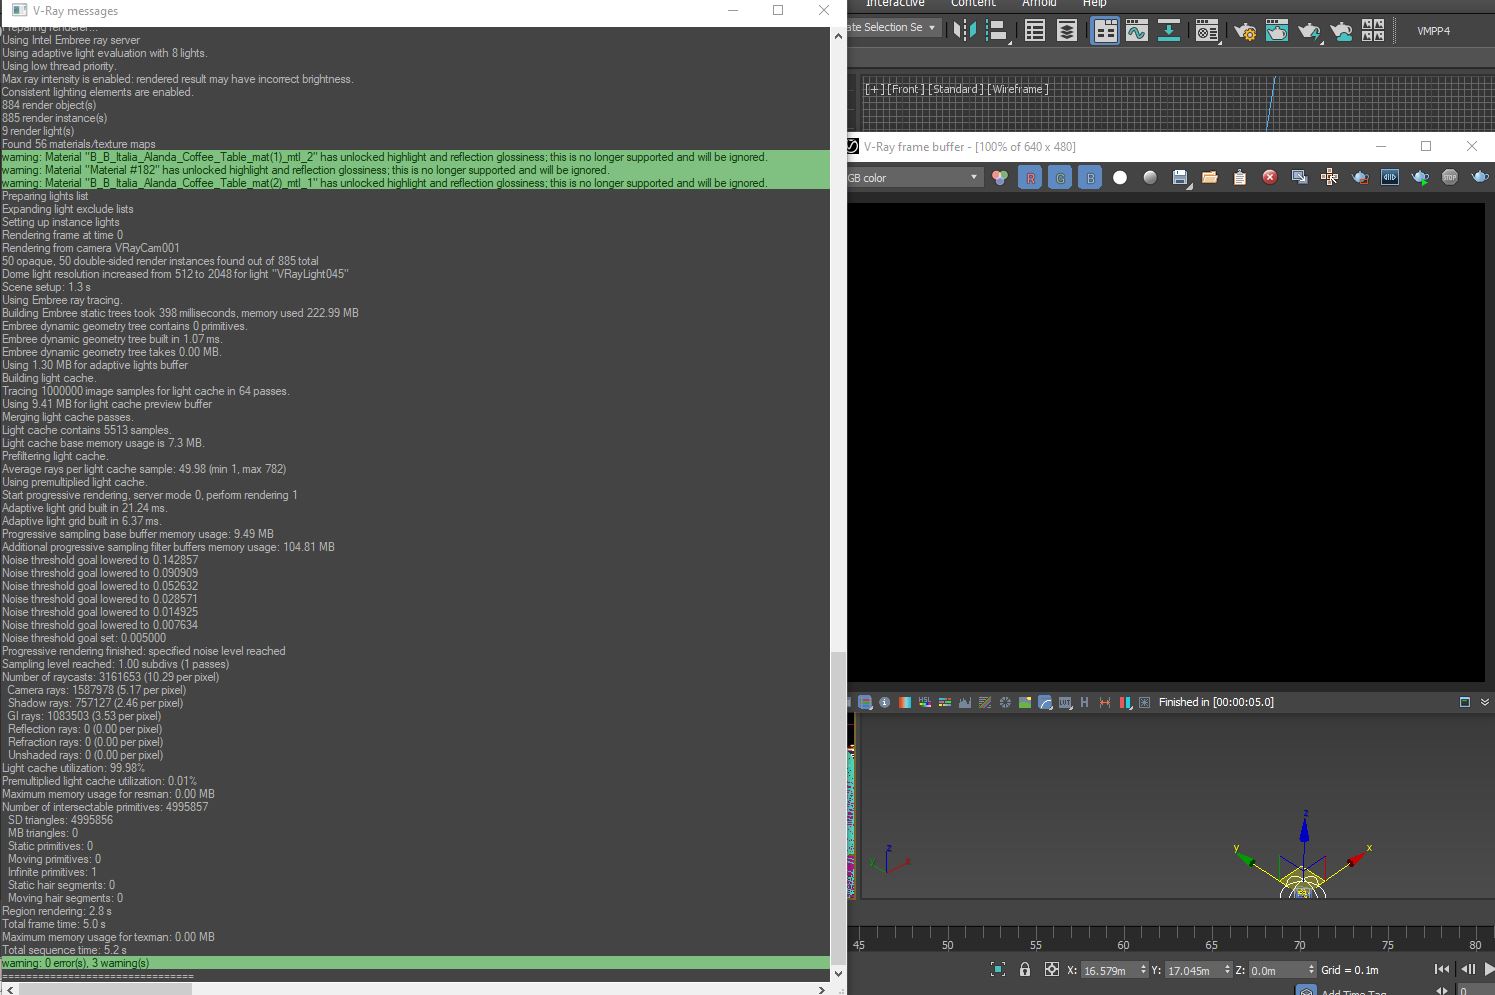Open the Align tool flyout

coord(997,31)
